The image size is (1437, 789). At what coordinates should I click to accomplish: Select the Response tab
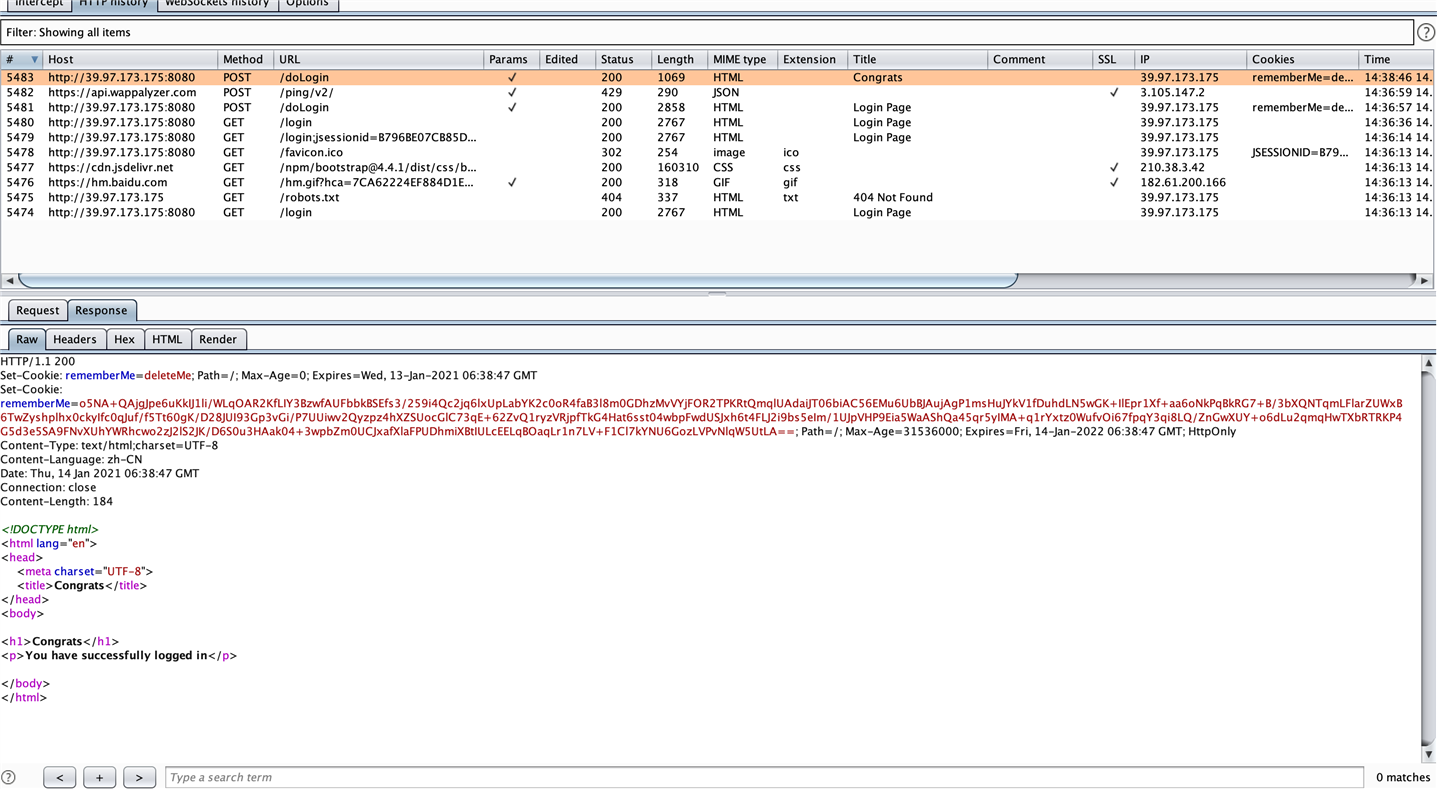point(101,310)
